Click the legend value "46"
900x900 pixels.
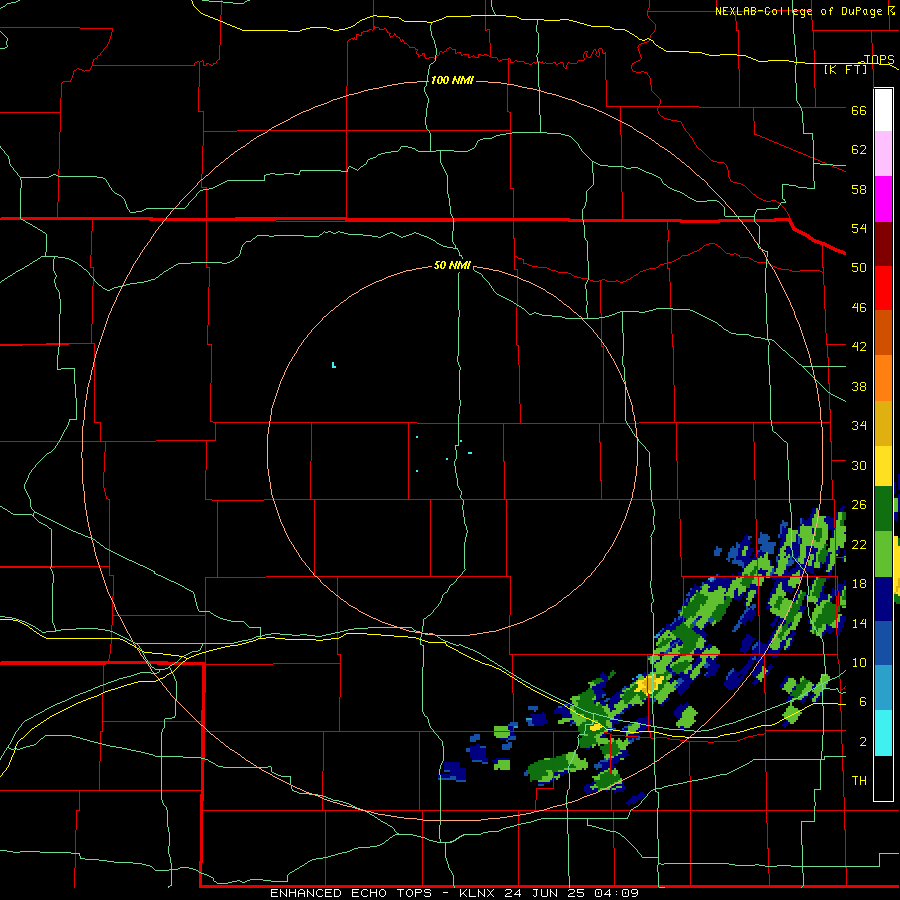[859, 308]
